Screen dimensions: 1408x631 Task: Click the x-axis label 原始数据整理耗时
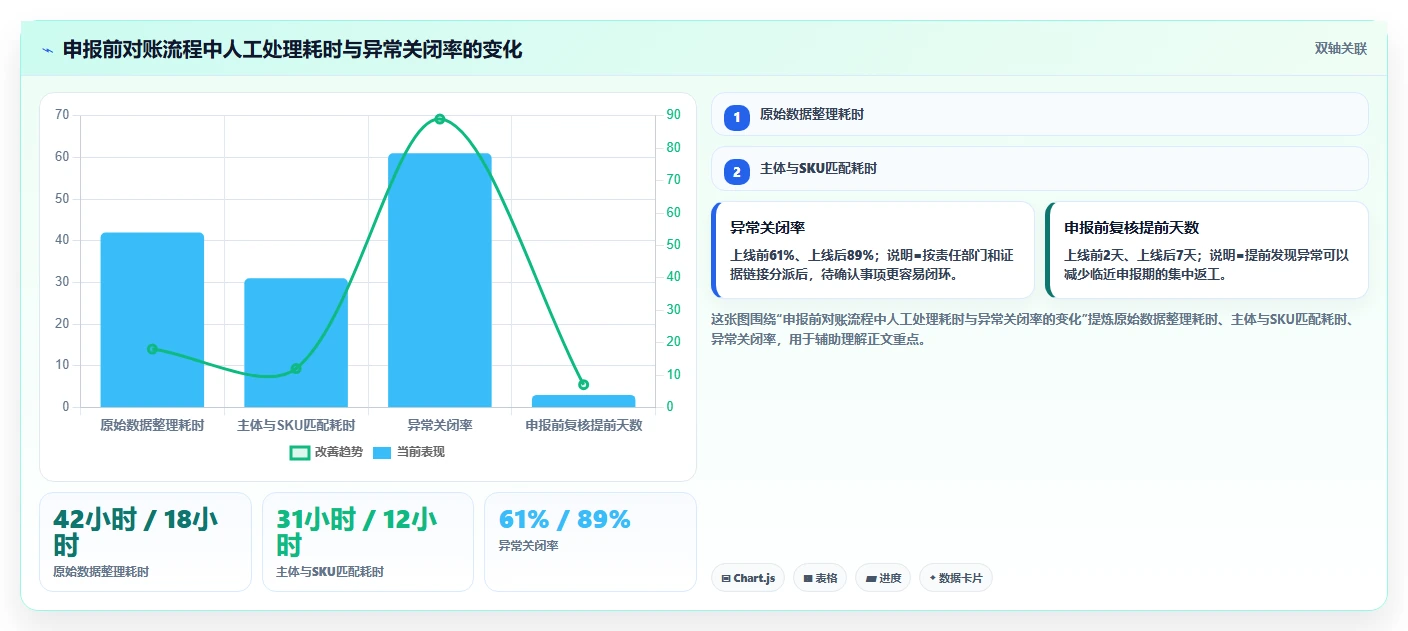coord(152,425)
